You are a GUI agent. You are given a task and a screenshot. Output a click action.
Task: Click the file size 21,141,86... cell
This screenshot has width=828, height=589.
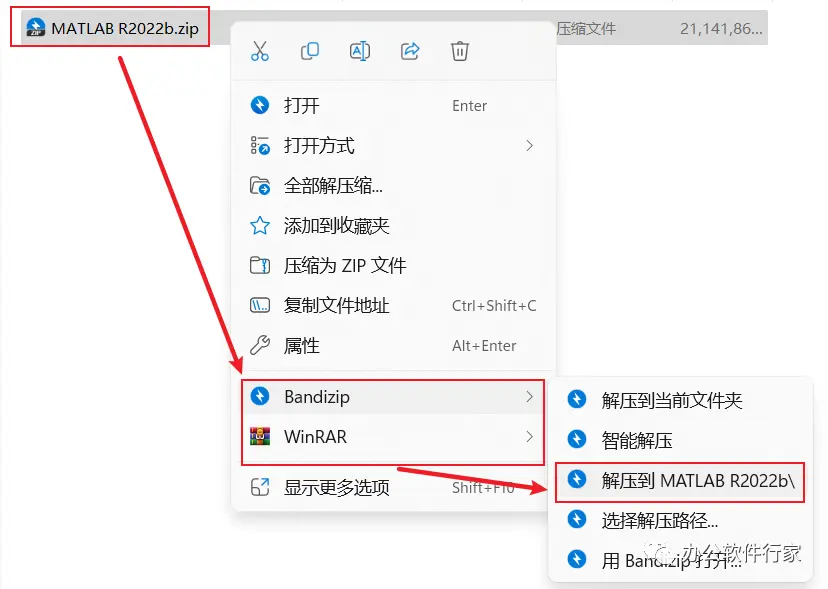721,29
